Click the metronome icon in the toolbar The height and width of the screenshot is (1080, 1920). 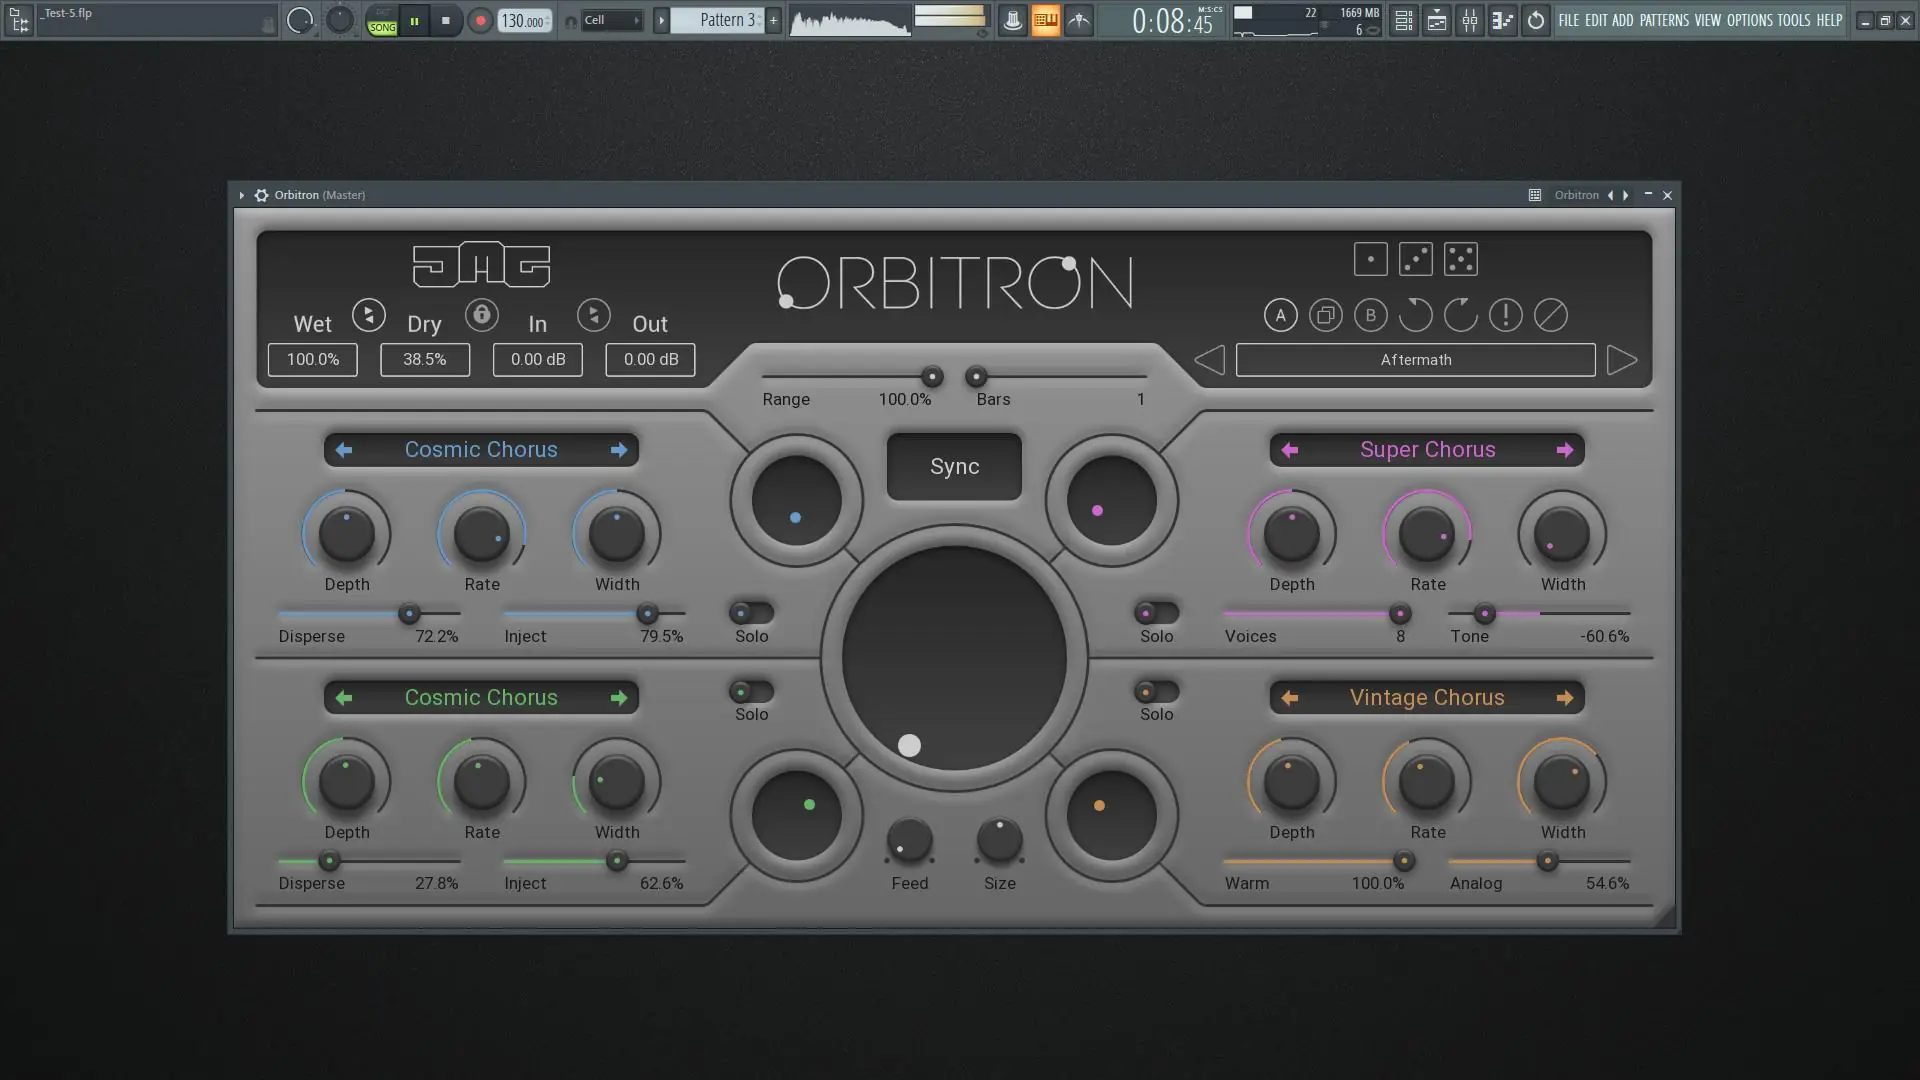(x=1012, y=20)
